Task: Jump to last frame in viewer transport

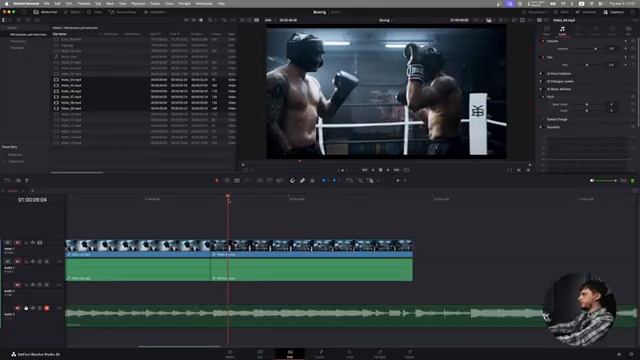Action: pyautogui.click(x=396, y=170)
